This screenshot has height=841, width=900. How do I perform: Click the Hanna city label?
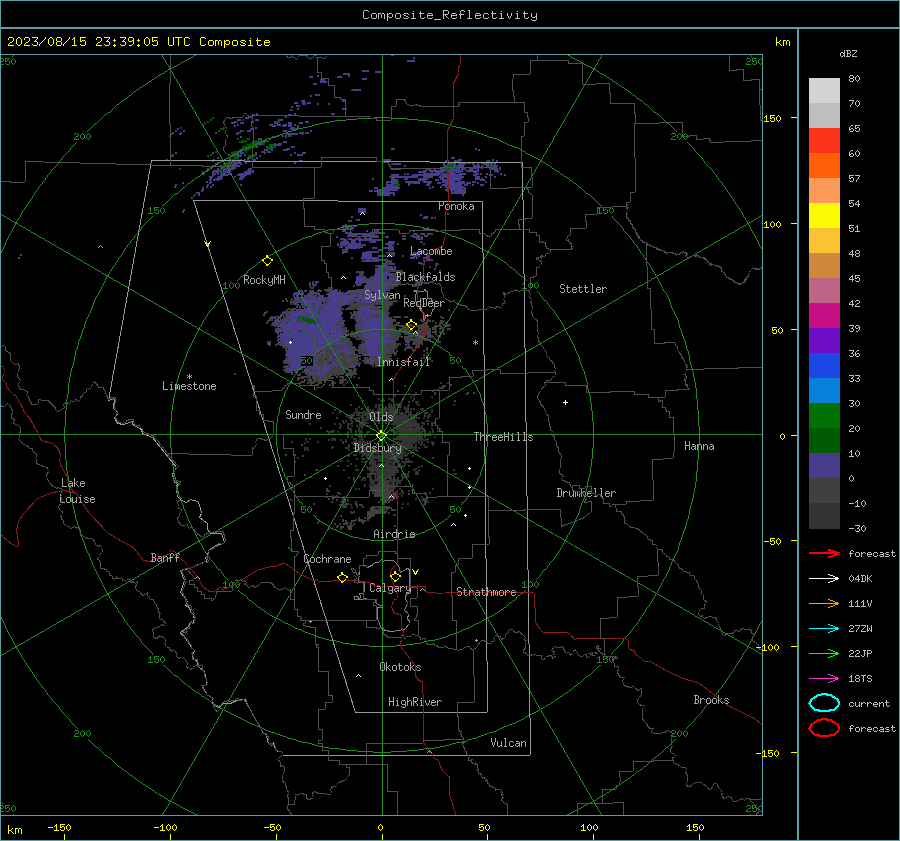(699, 446)
